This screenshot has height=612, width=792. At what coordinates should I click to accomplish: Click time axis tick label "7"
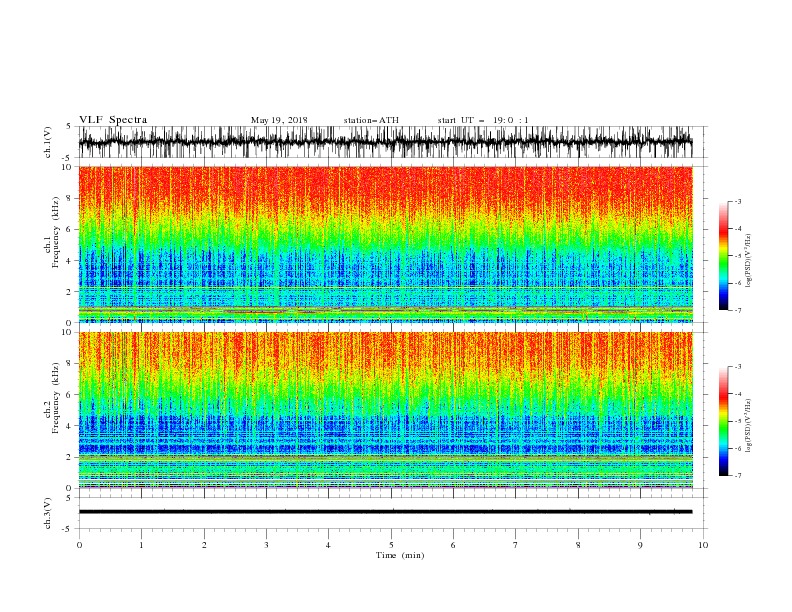515,545
